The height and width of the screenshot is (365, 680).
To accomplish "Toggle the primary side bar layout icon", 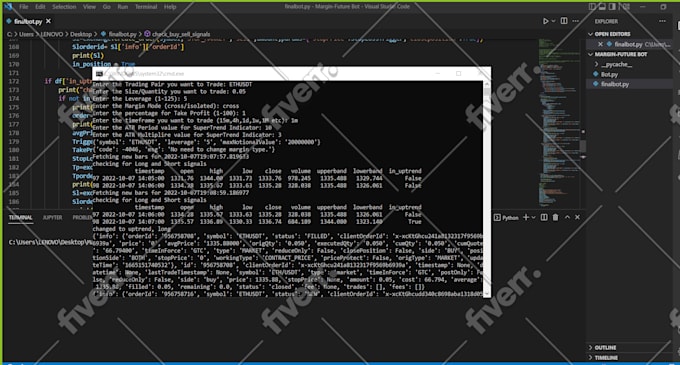I will [x=592, y=7].
